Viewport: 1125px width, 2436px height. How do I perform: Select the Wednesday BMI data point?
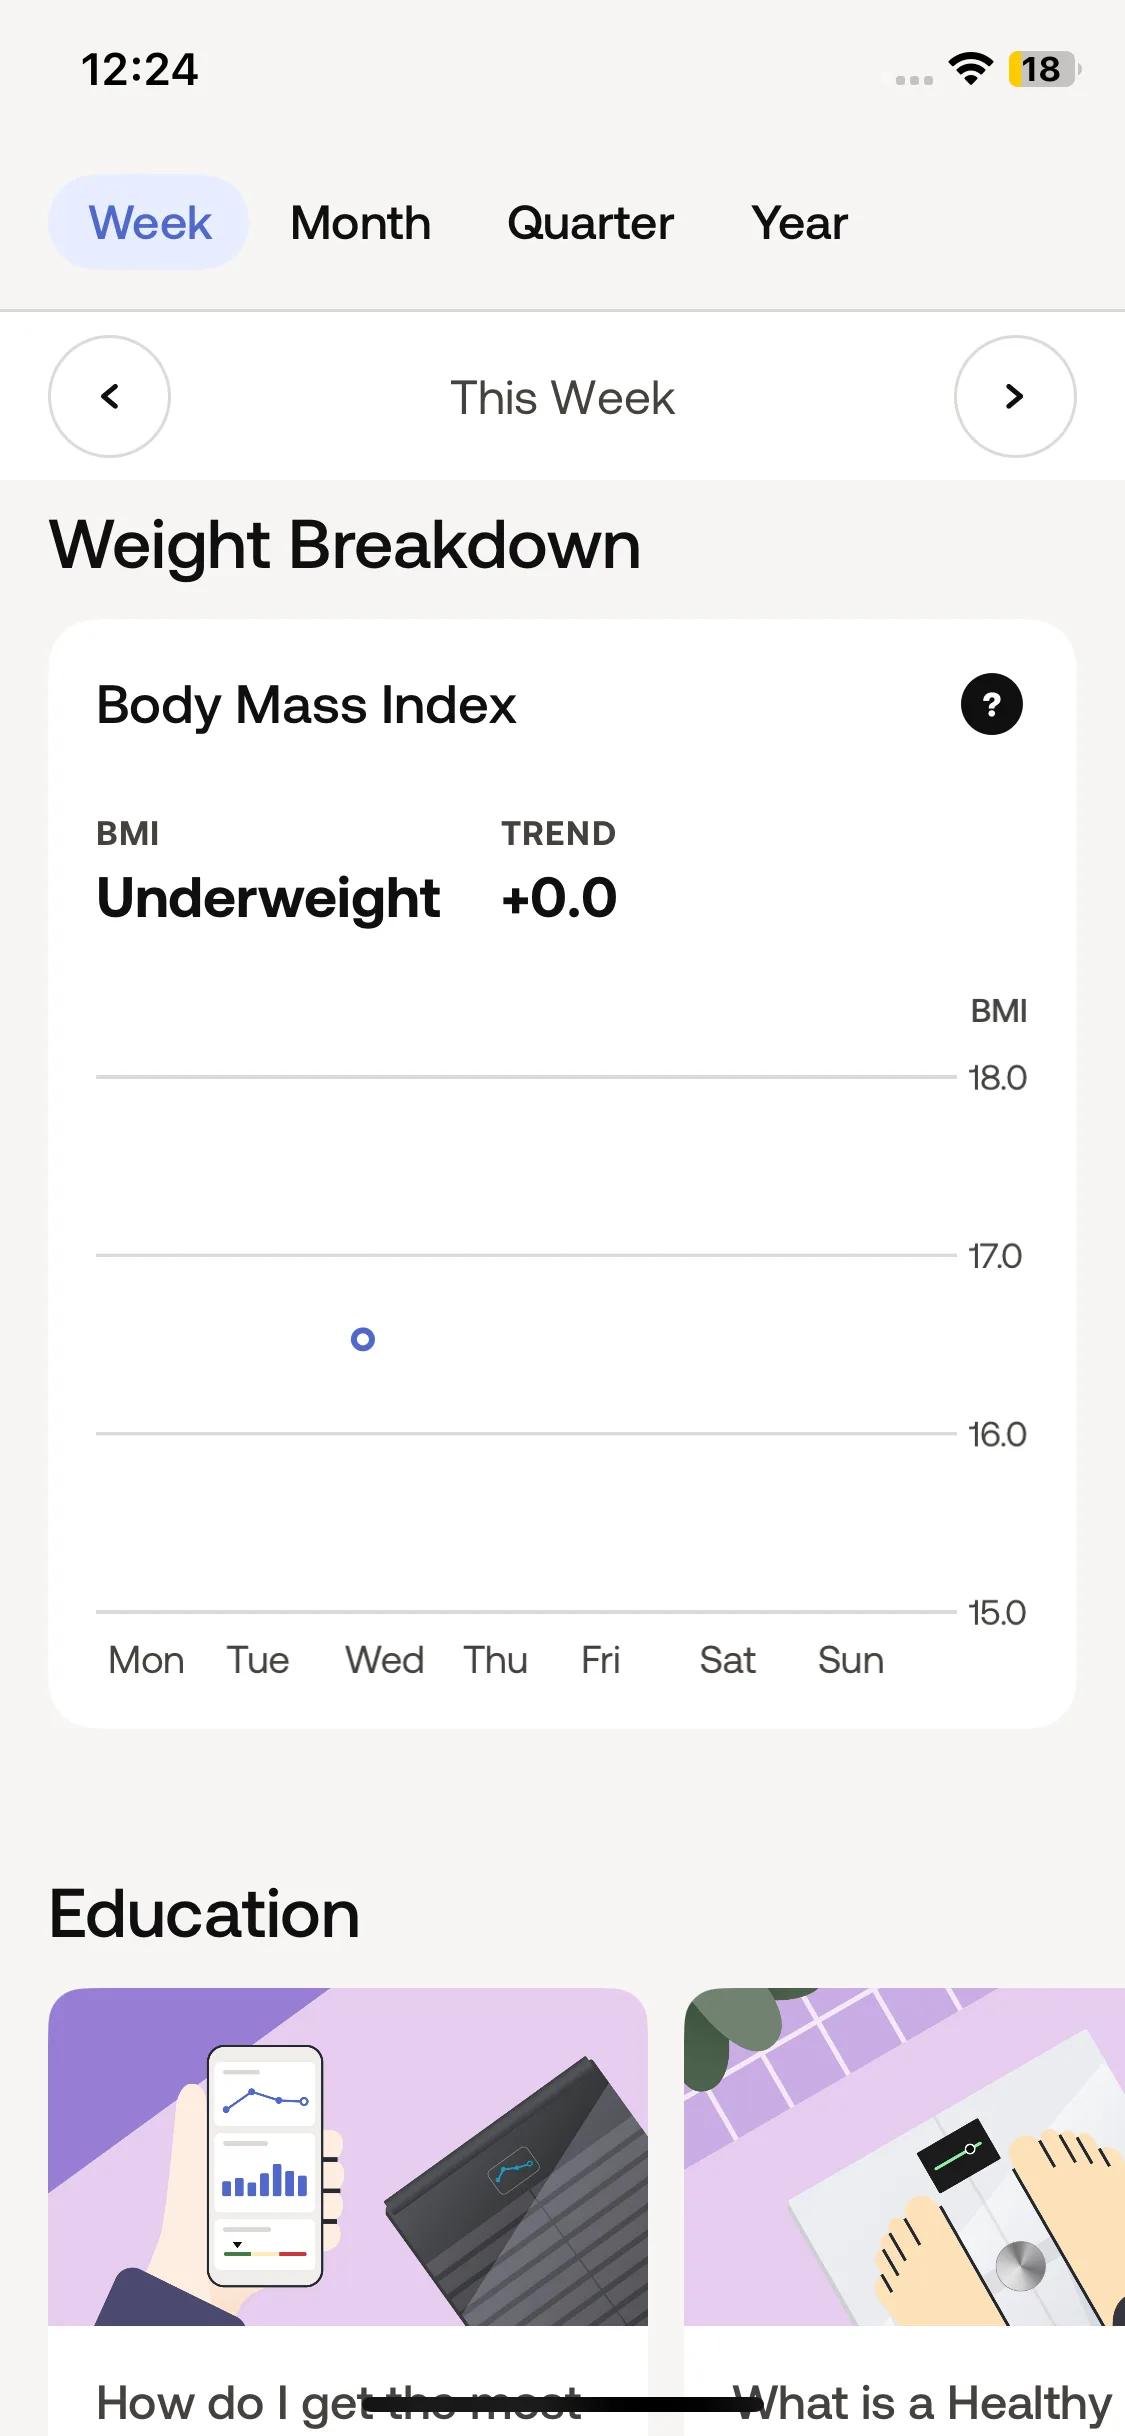pos(363,1339)
